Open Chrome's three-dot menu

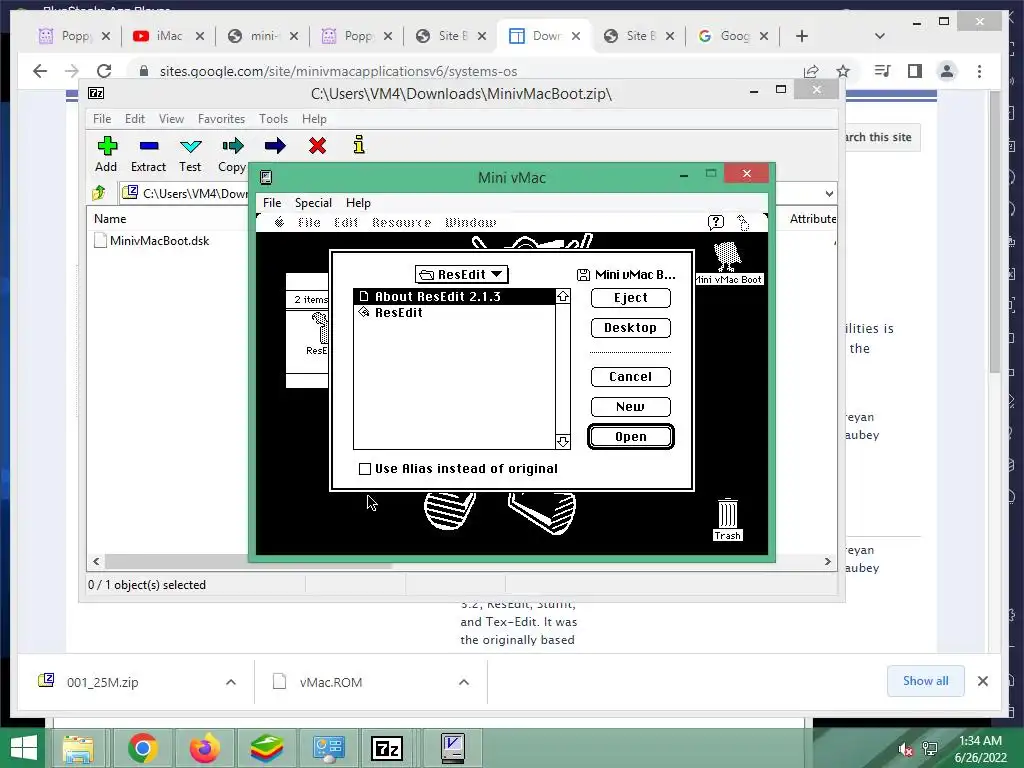pos(979,71)
